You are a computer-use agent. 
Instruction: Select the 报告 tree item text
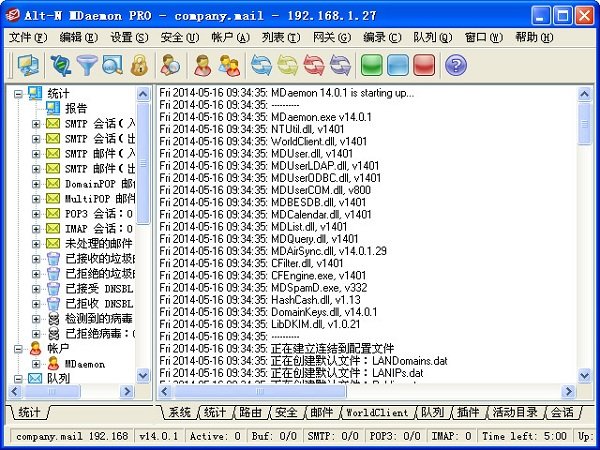click(76, 108)
